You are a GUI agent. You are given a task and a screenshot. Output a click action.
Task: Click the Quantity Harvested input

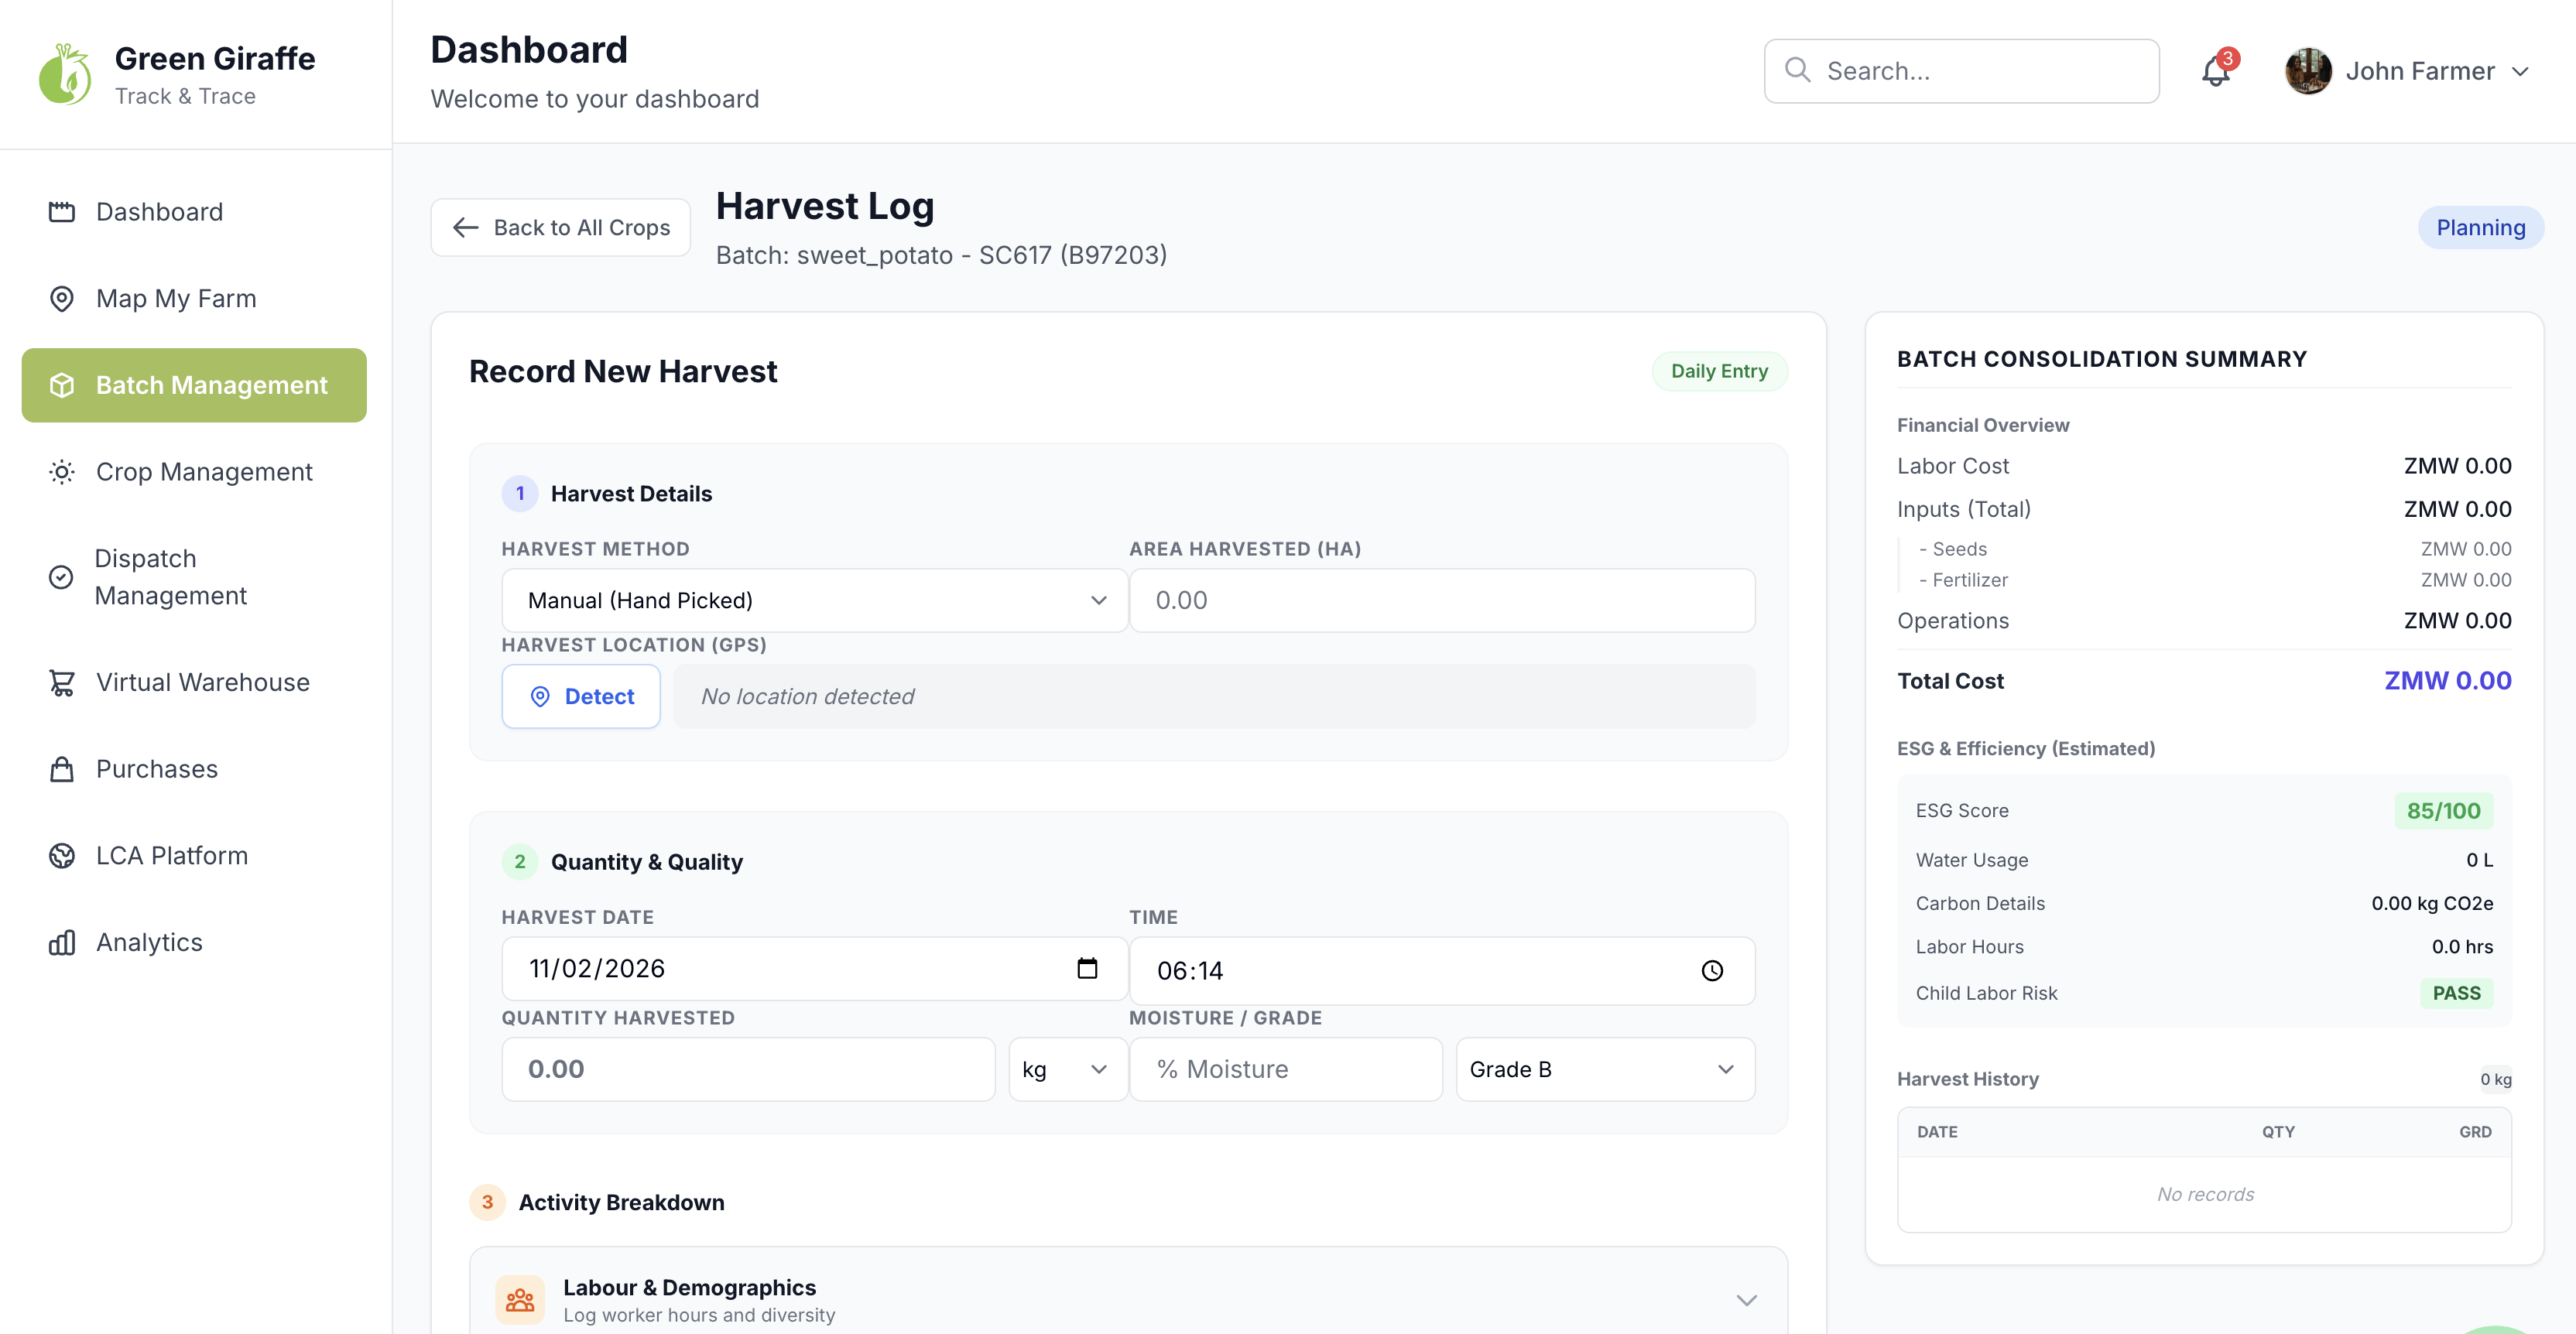(748, 1069)
